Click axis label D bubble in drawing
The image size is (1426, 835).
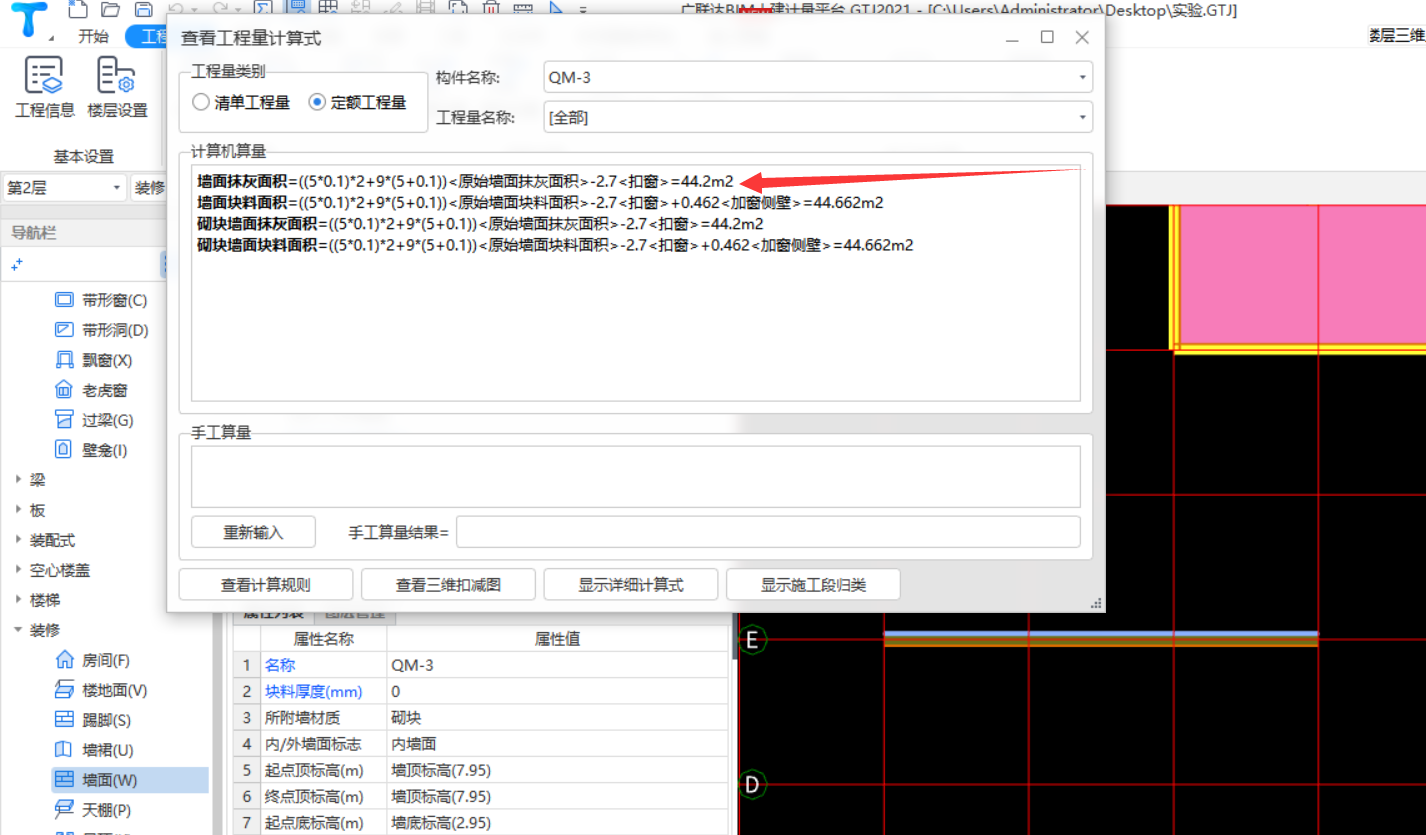[x=752, y=785]
